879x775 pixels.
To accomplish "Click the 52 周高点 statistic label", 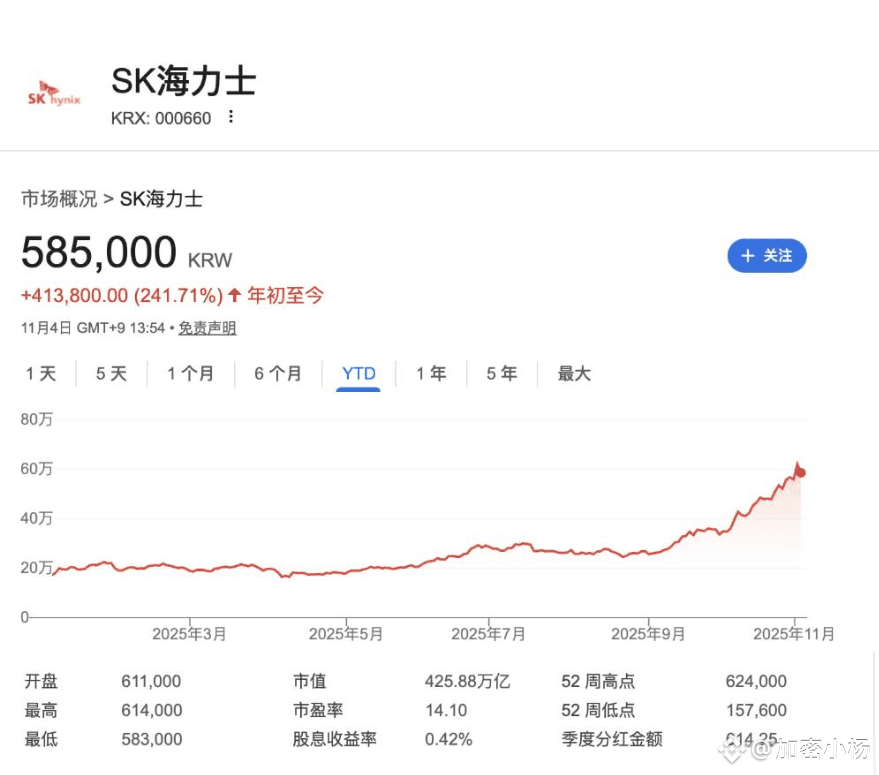I will coord(598,682).
